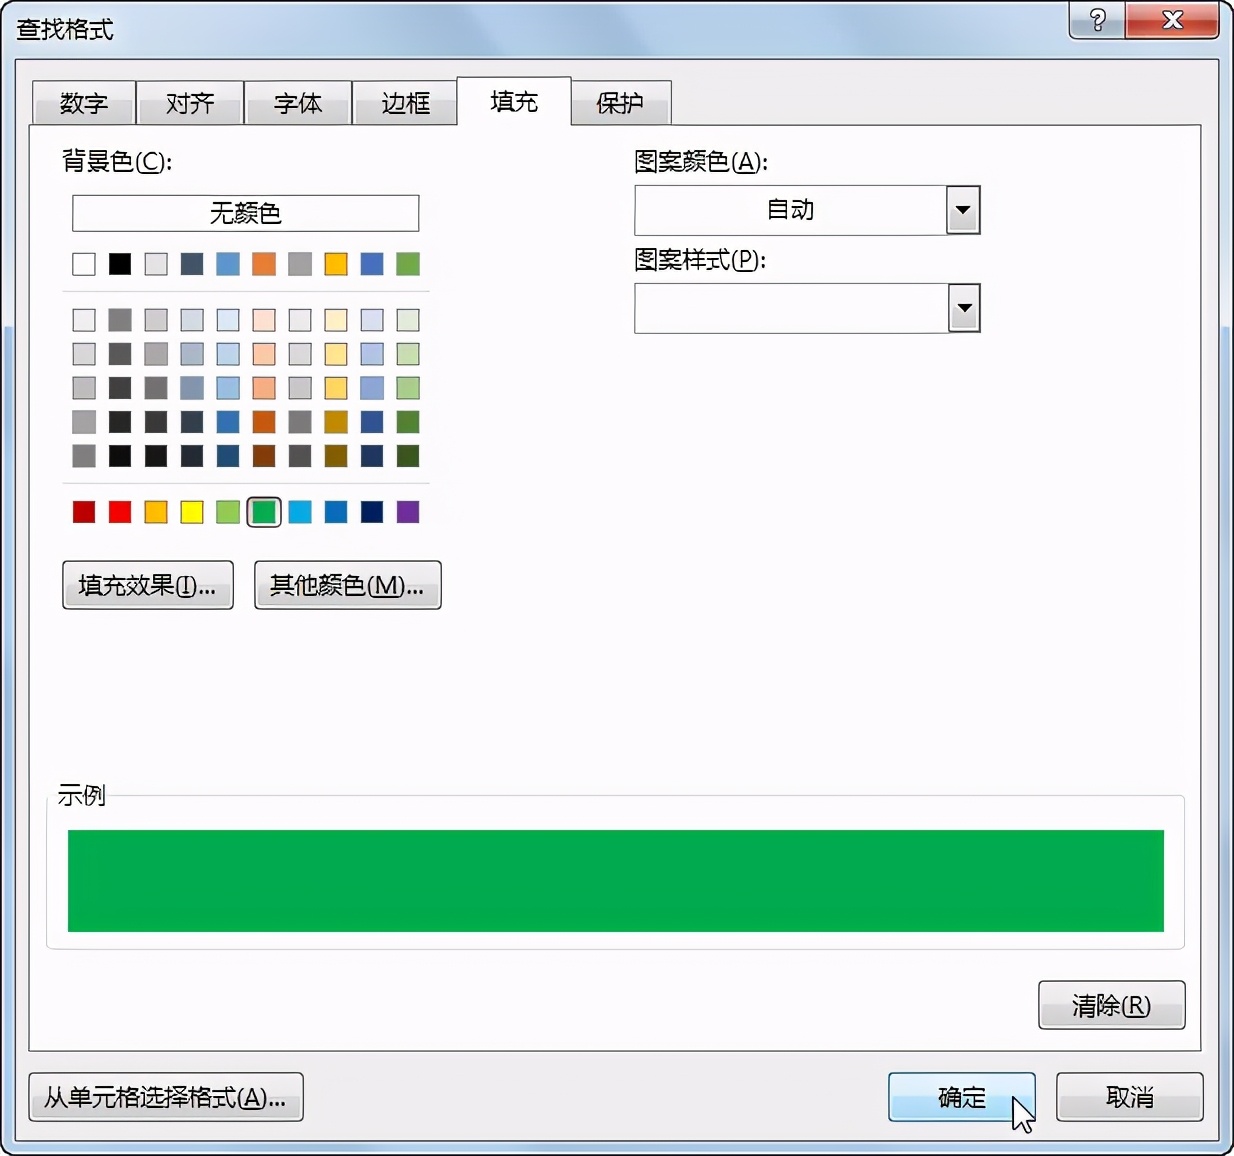This screenshot has width=1234, height=1156.
Task: Switch to the 保护 tab
Action: click(620, 101)
